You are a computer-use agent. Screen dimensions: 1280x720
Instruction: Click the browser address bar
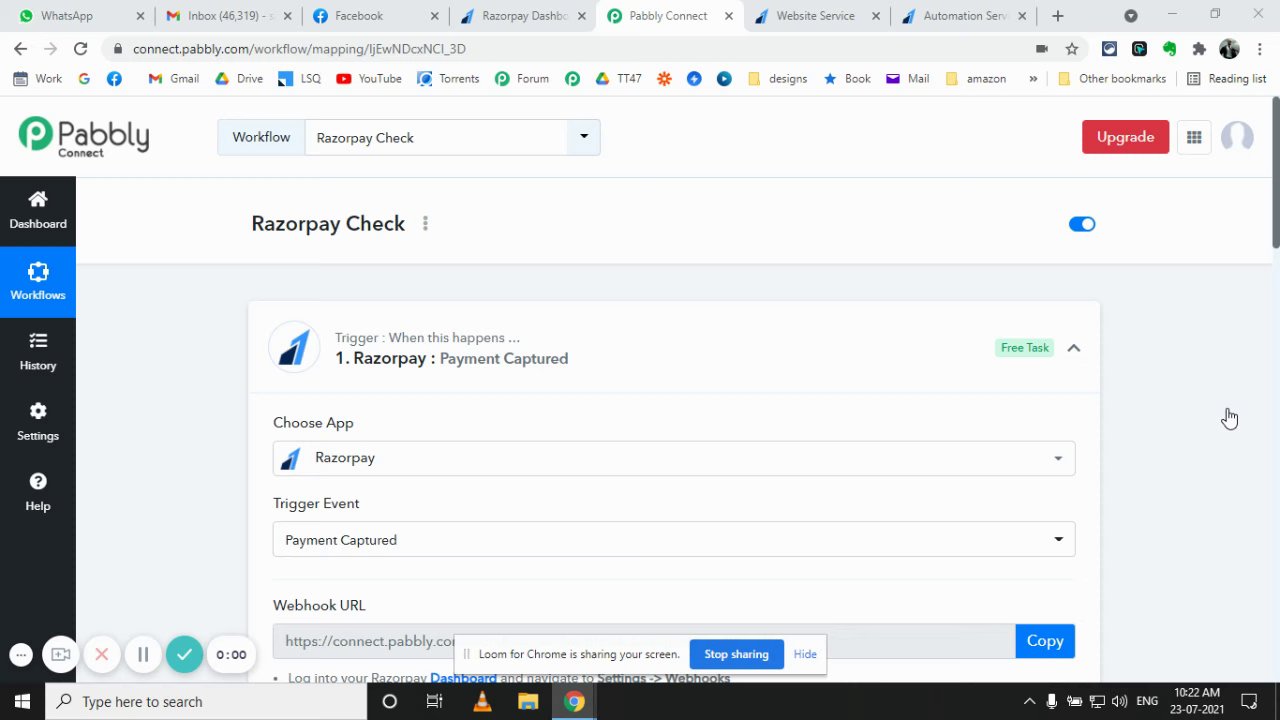point(570,49)
